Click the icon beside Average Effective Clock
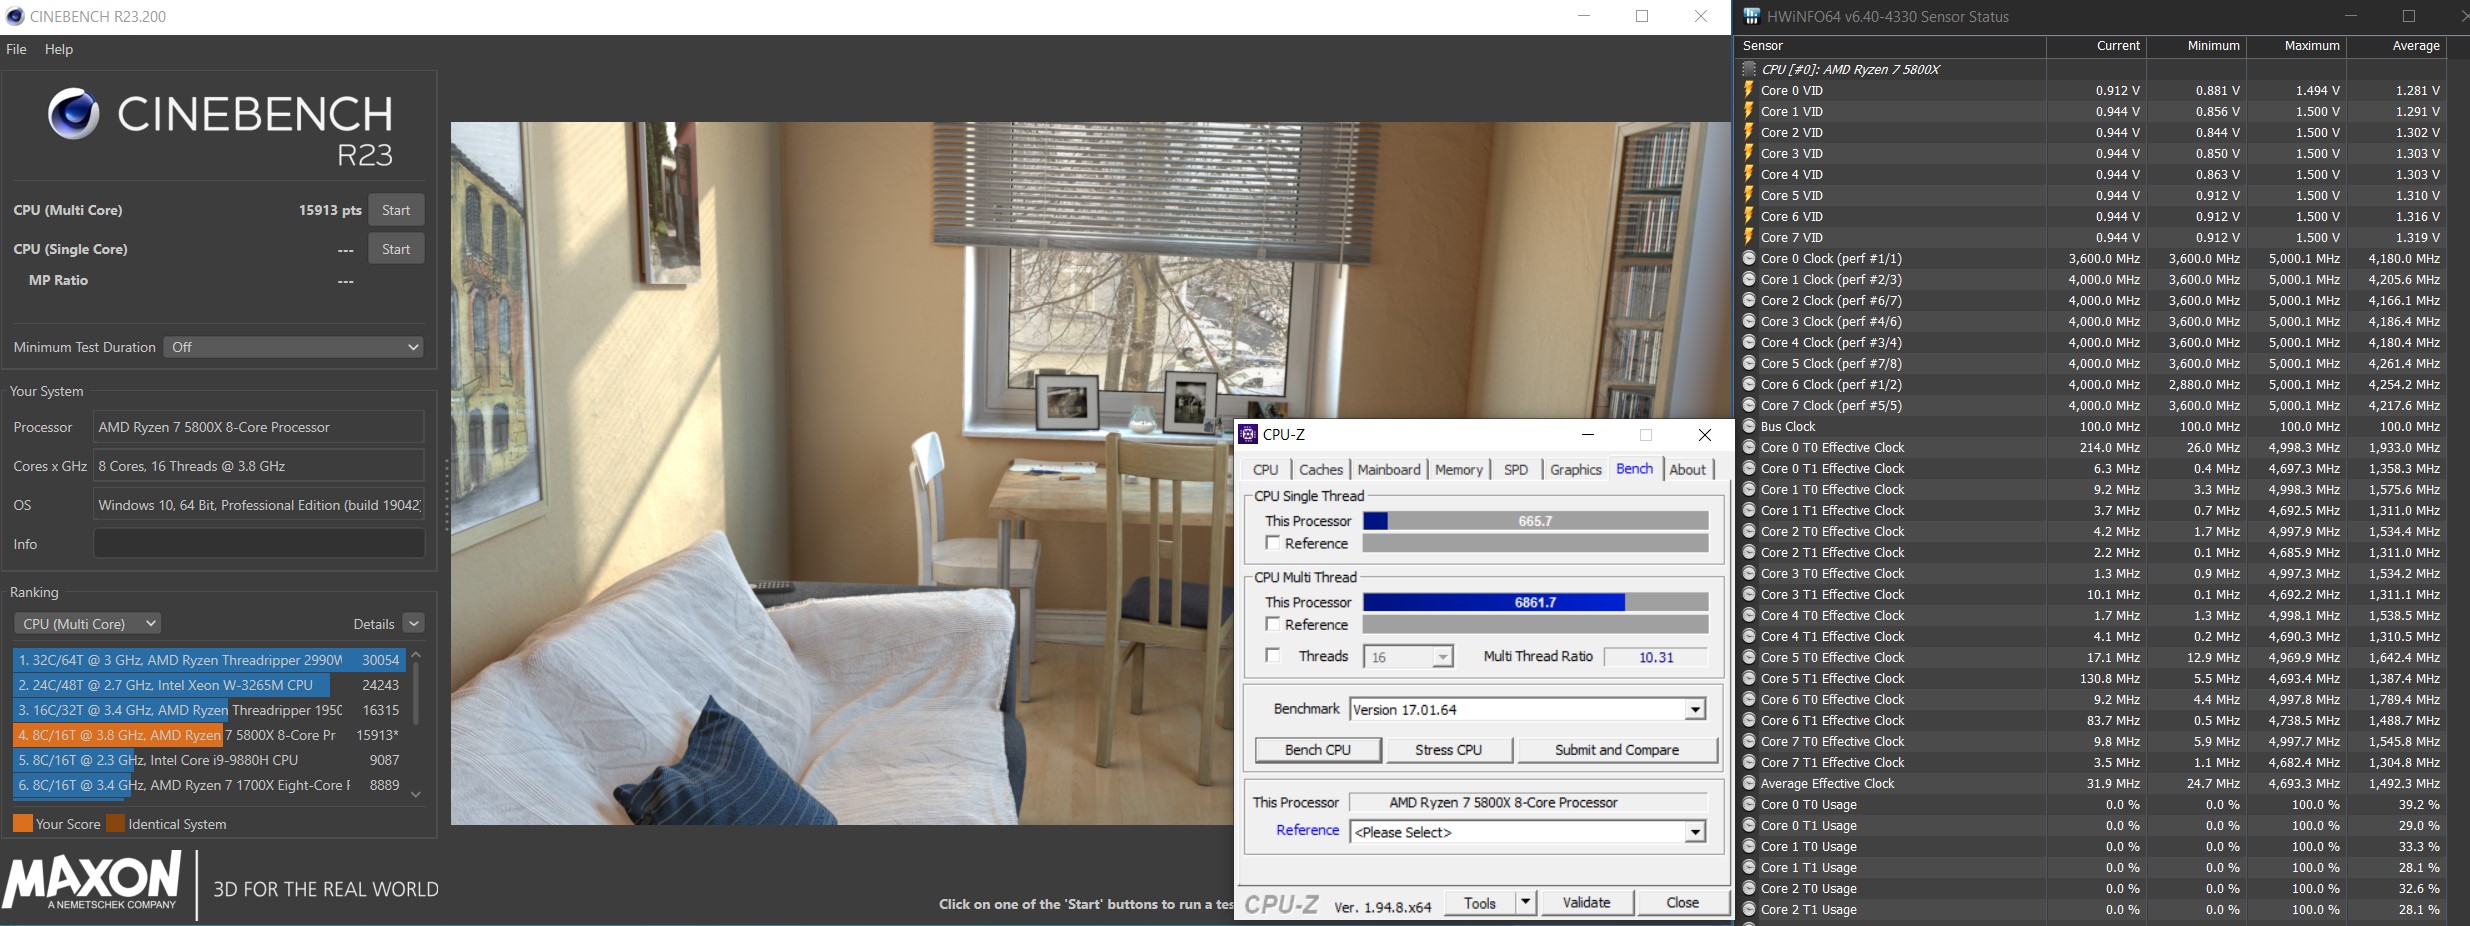2470x926 pixels. click(1749, 783)
